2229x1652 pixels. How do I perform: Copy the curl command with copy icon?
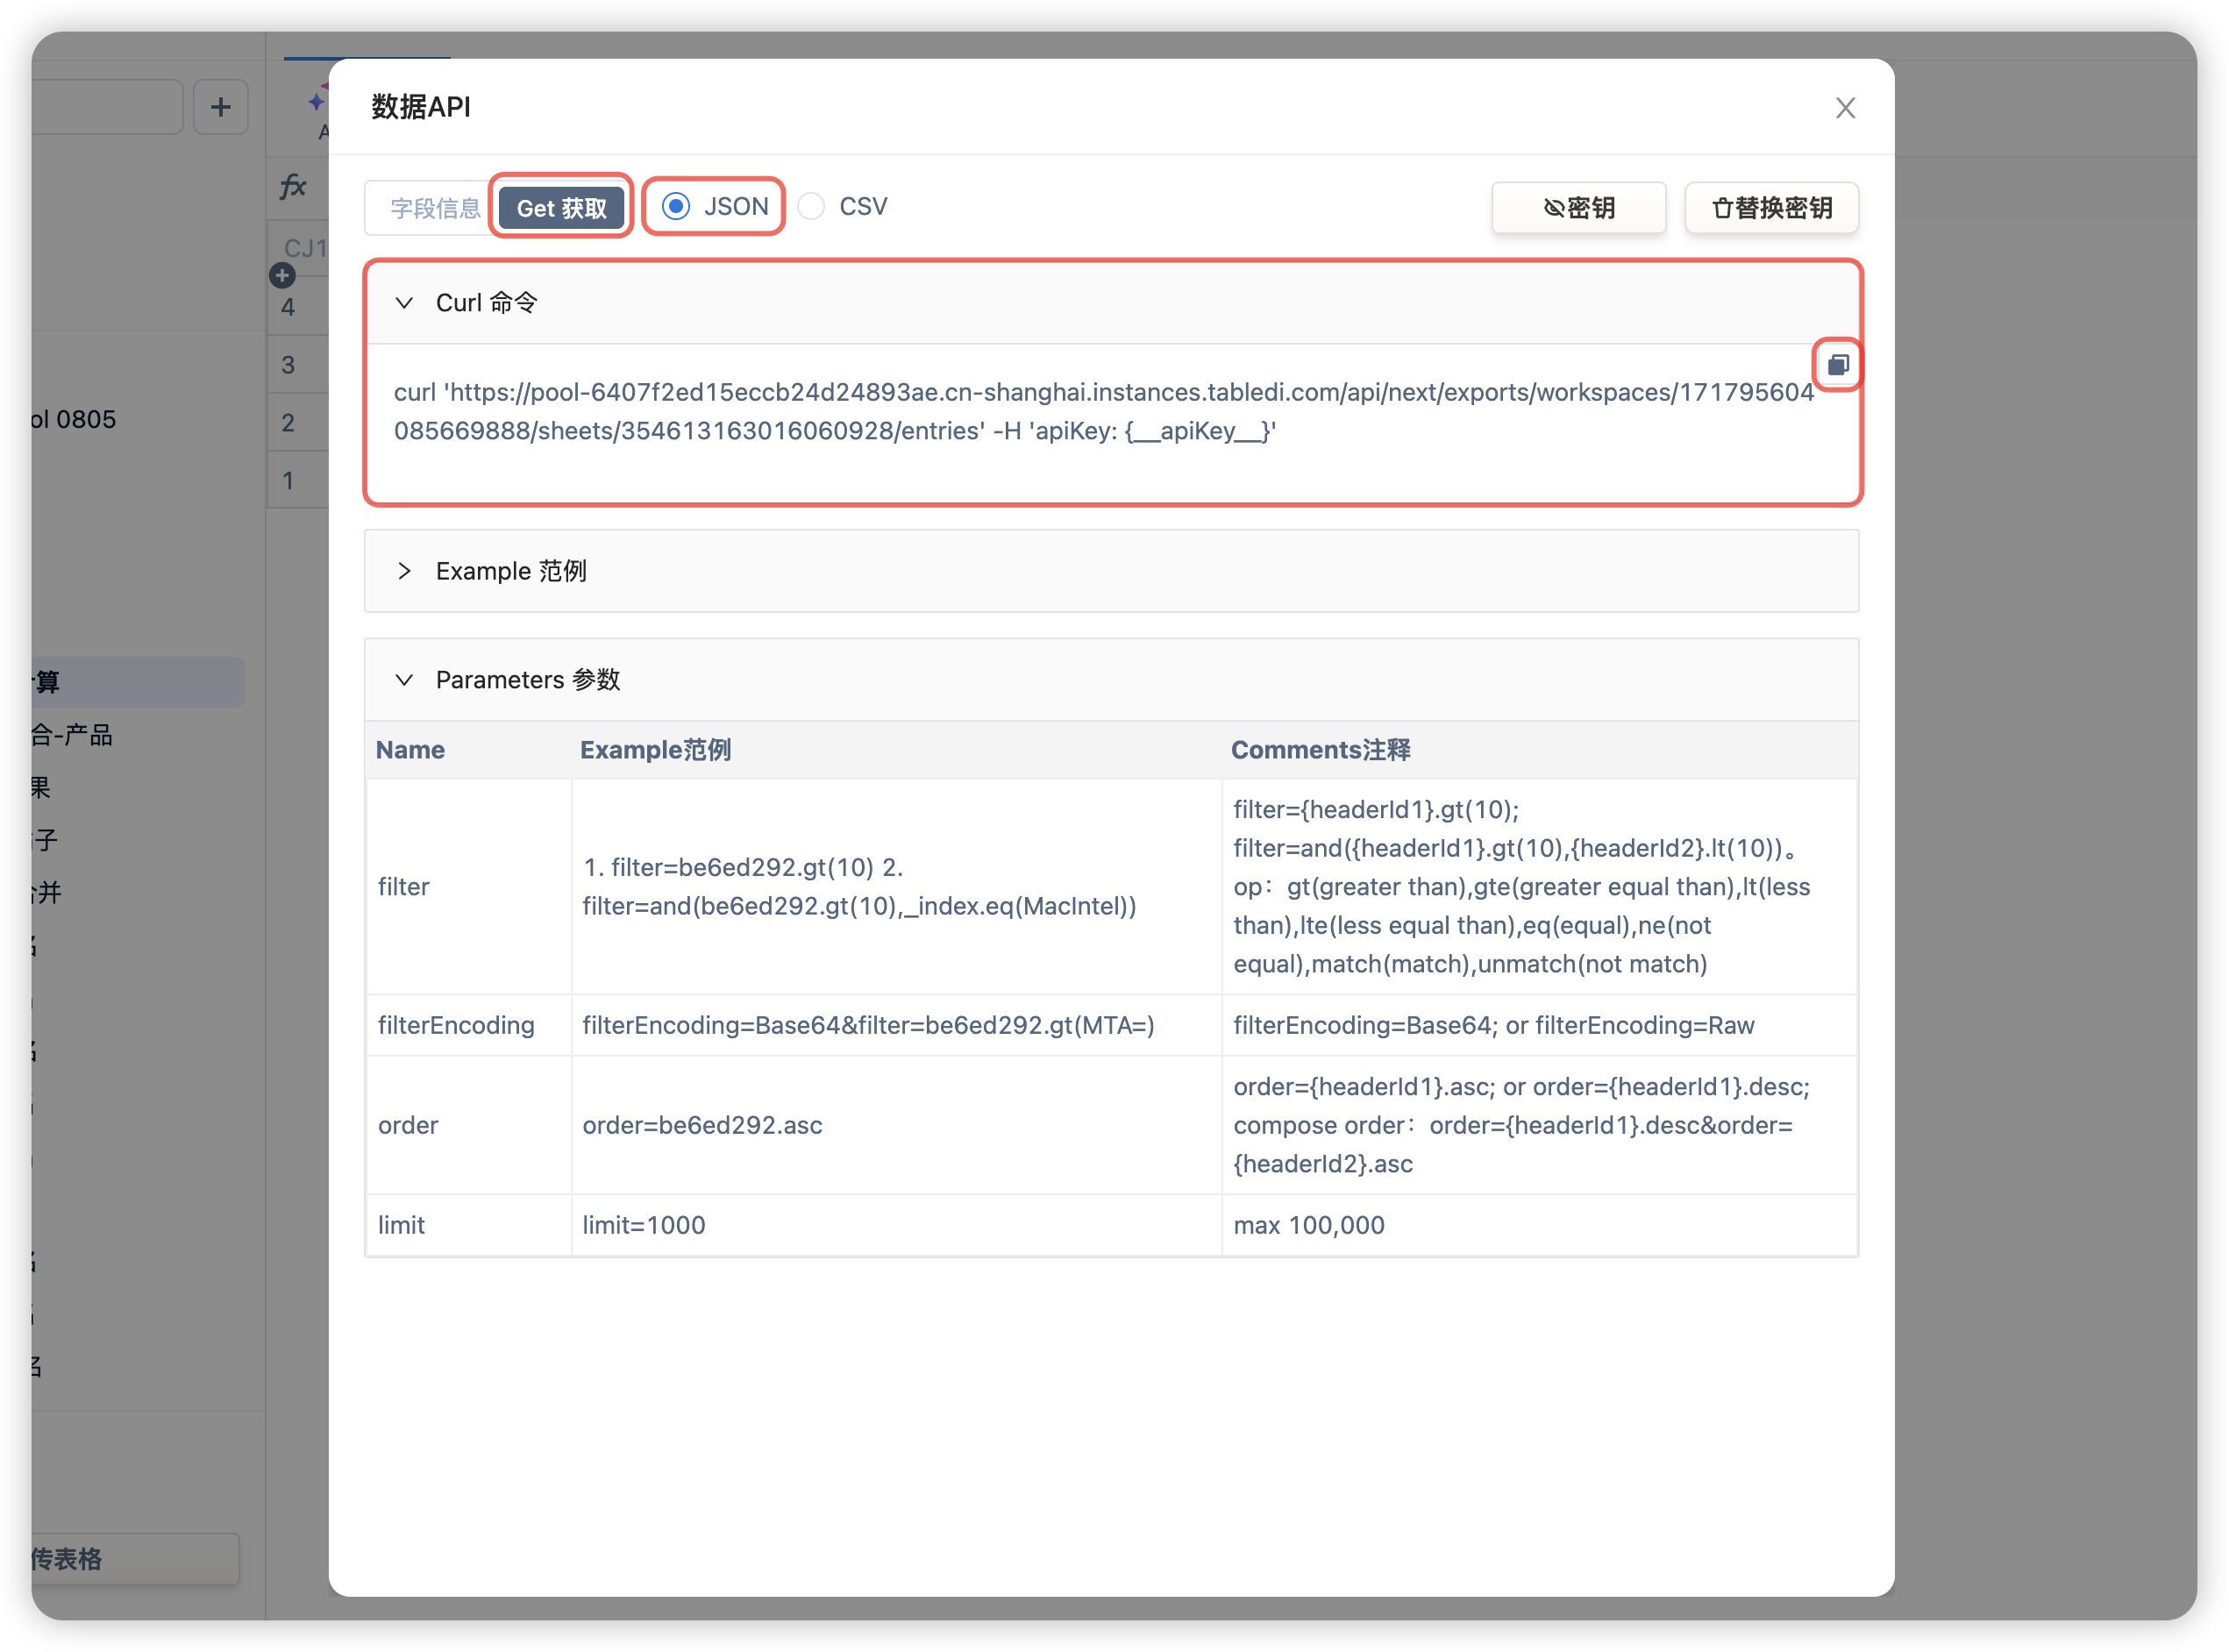(1837, 365)
